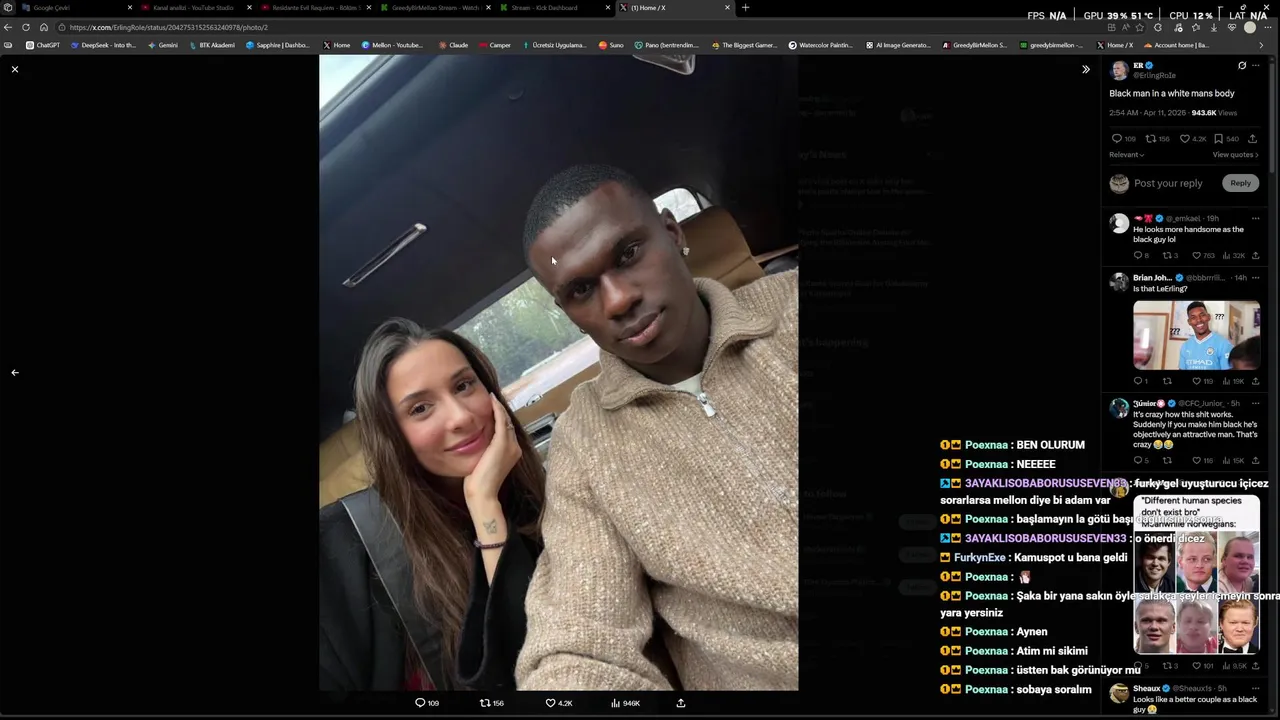Like _emkael's comment showing 763
This screenshot has height=720, width=1280.
1204,256
